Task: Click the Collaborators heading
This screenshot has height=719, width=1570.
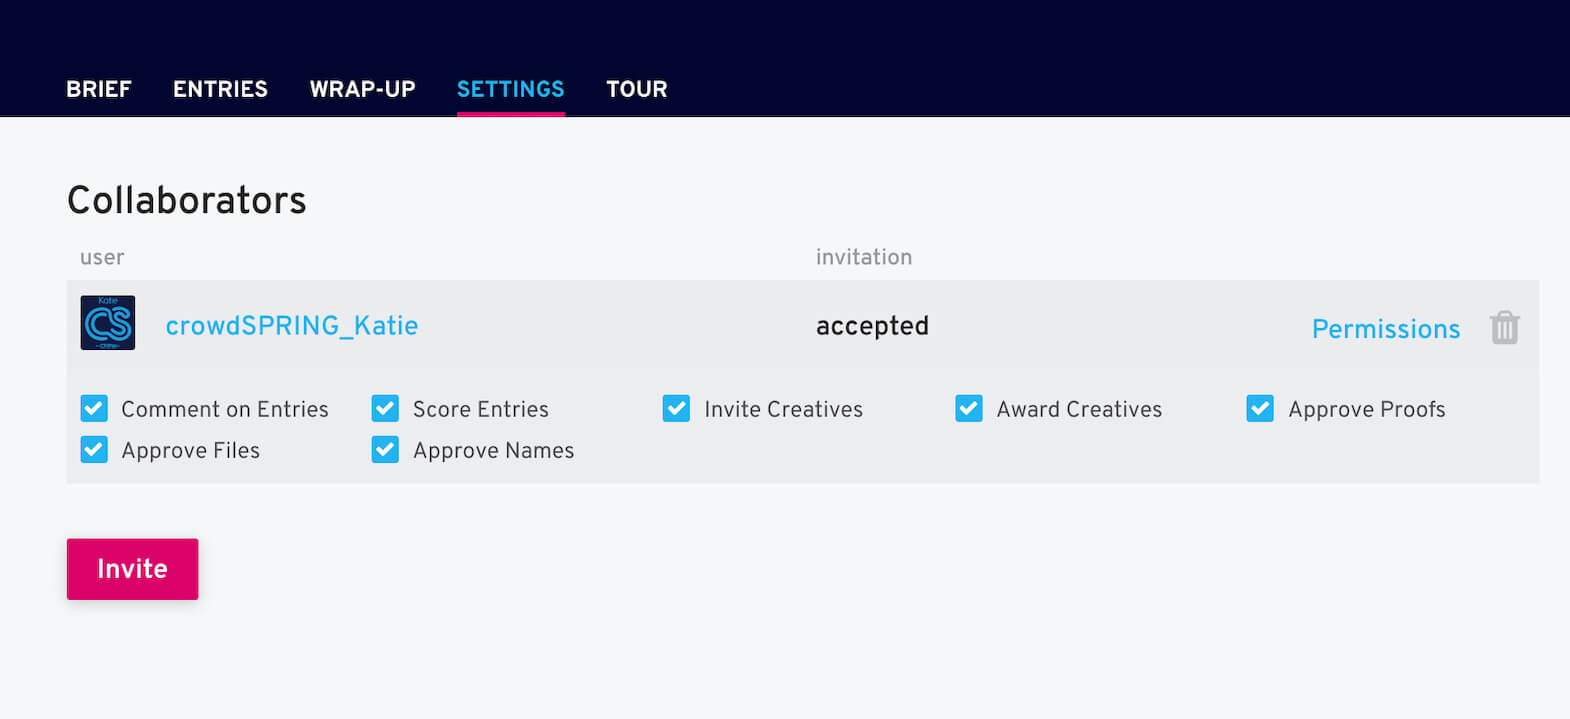Action: tap(186, 200)
